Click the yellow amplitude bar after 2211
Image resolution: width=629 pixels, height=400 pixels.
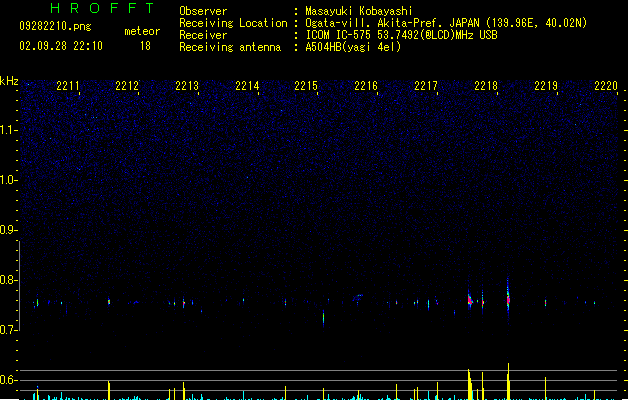click(x=109, y=390)
